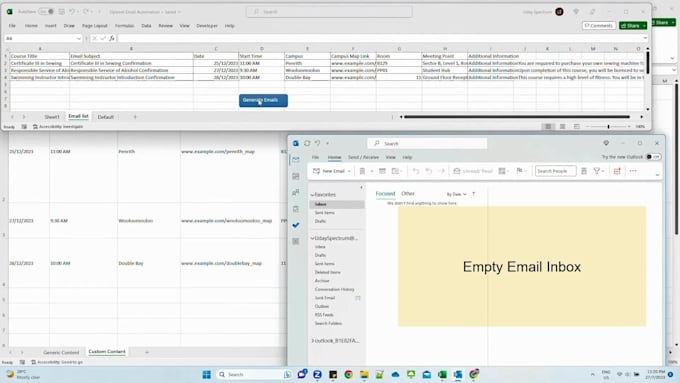The width and height of the screenshot is (680, 383).
Task: Open the People view in Outlook sidebar
Action: (296, 193)
